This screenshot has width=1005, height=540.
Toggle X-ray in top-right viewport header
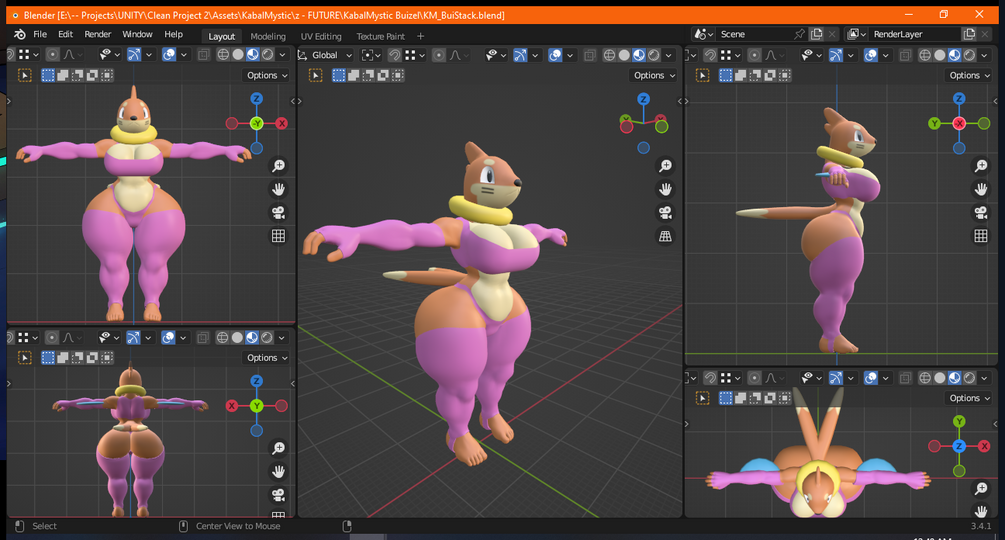(905, 56)
